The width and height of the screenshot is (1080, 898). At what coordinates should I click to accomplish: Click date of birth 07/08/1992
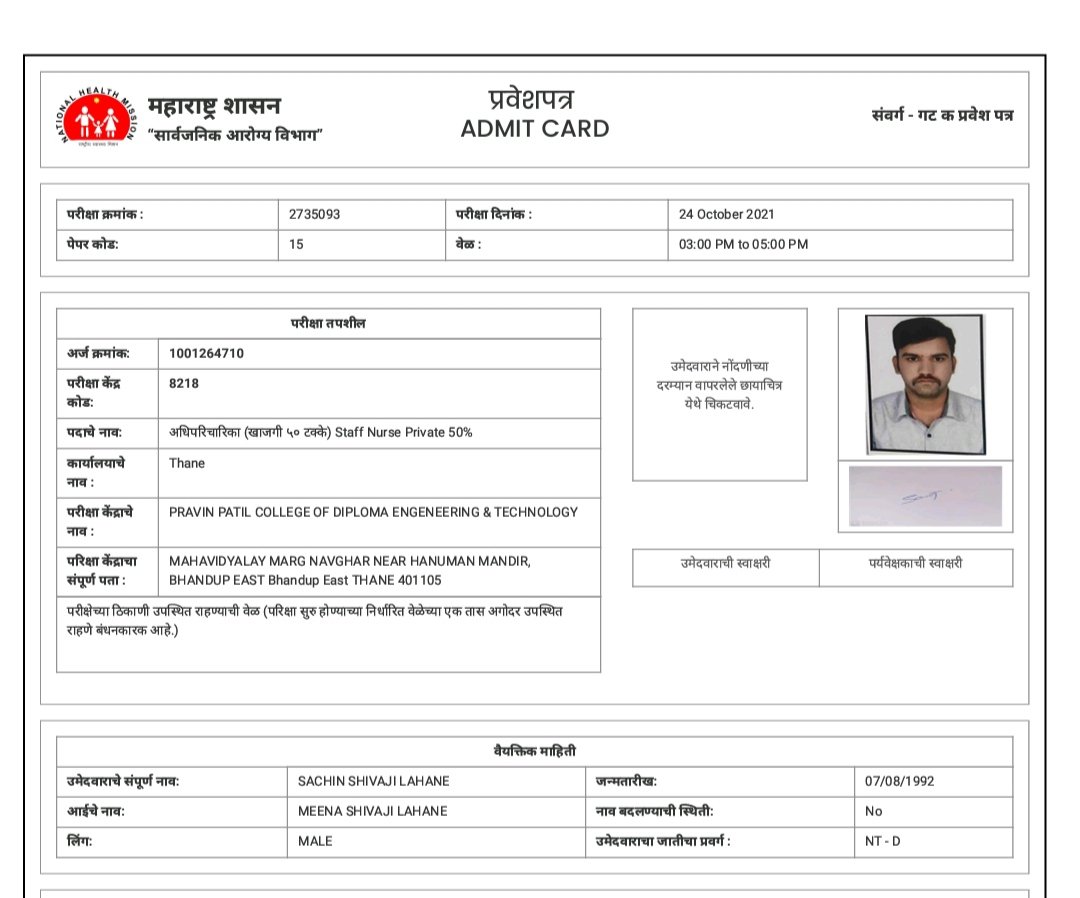coord(900,781)
